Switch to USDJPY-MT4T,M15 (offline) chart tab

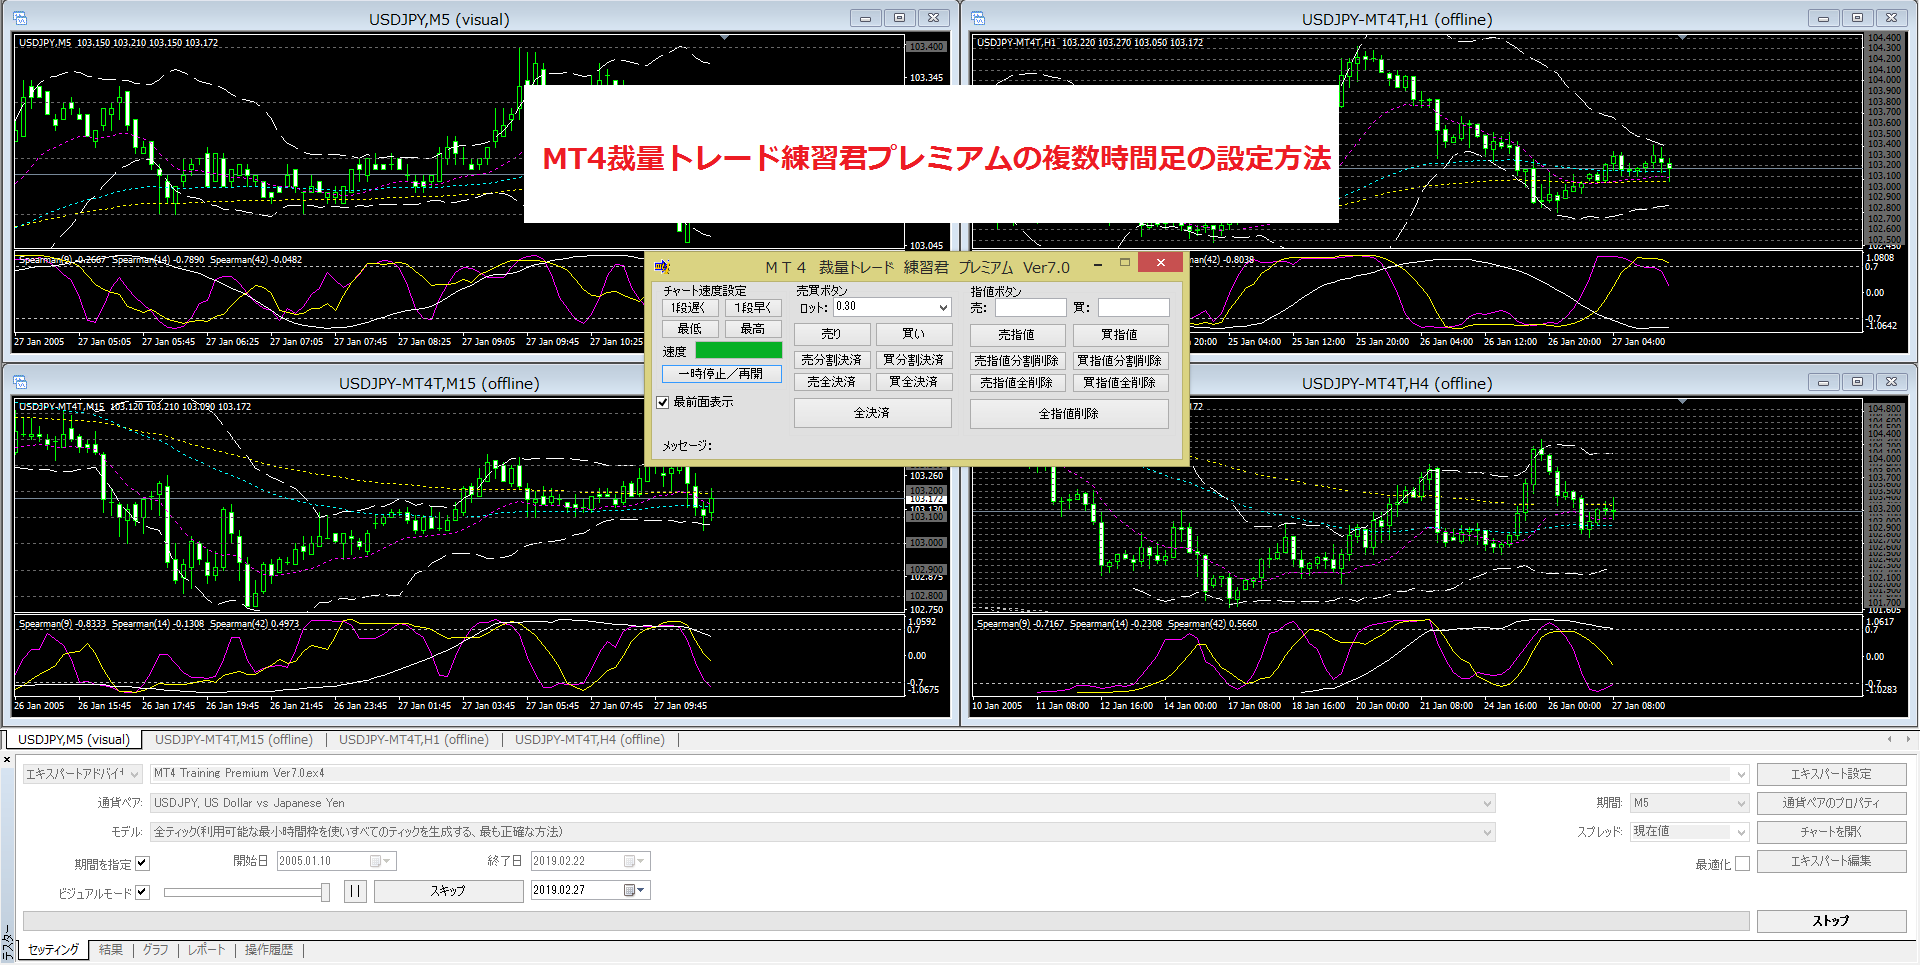(x=234, y=740)
